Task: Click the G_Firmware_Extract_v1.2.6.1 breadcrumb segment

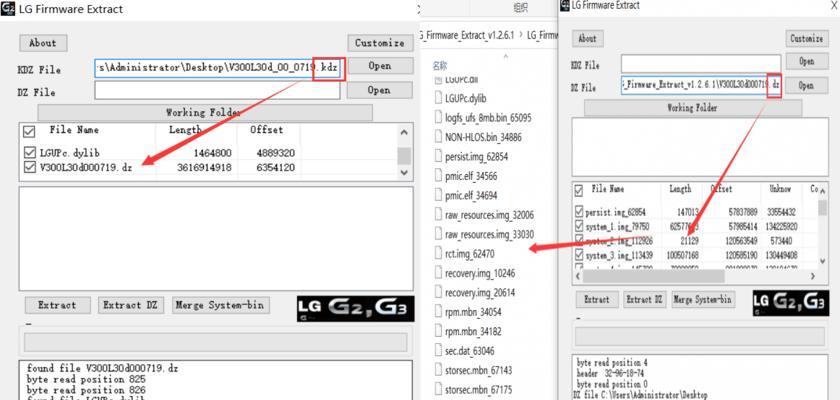Action: [x=467, y=35]
